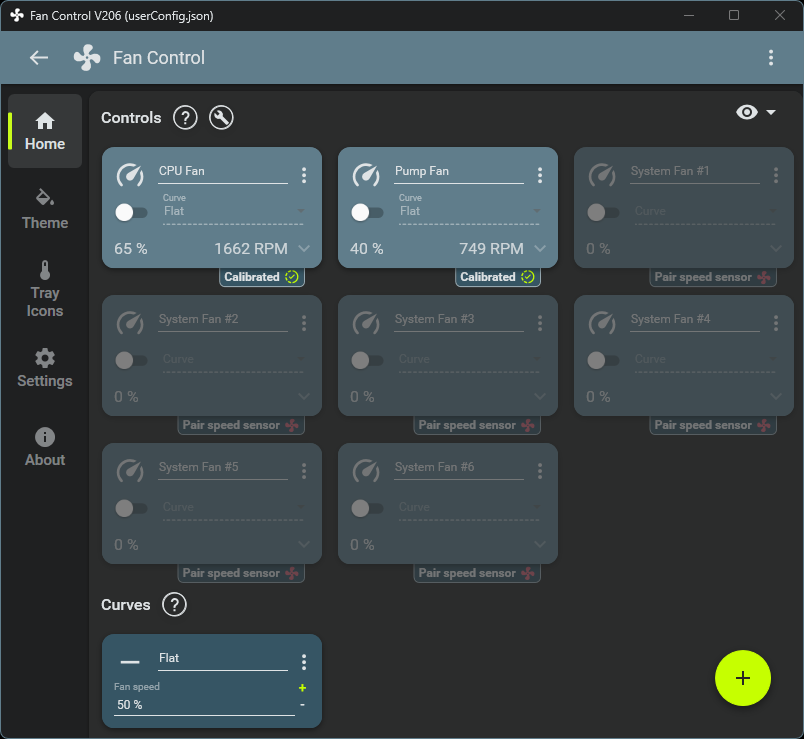The height and width of the screenshot is (739, 804).
Task: Expand Pump Fan card details chevron
Action: 540,249
